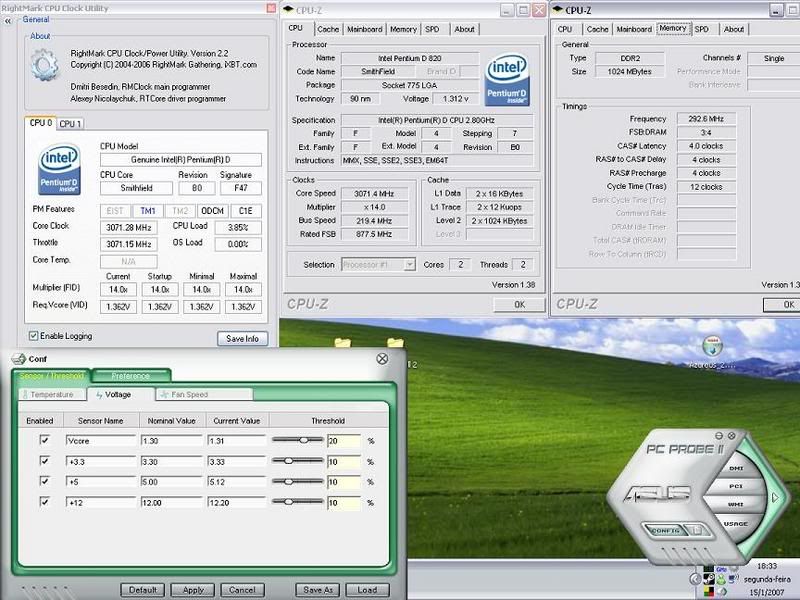Switch to the Preference tab in Conf
The height and width of the screenshot is (600, 800).
coord(131,376)
